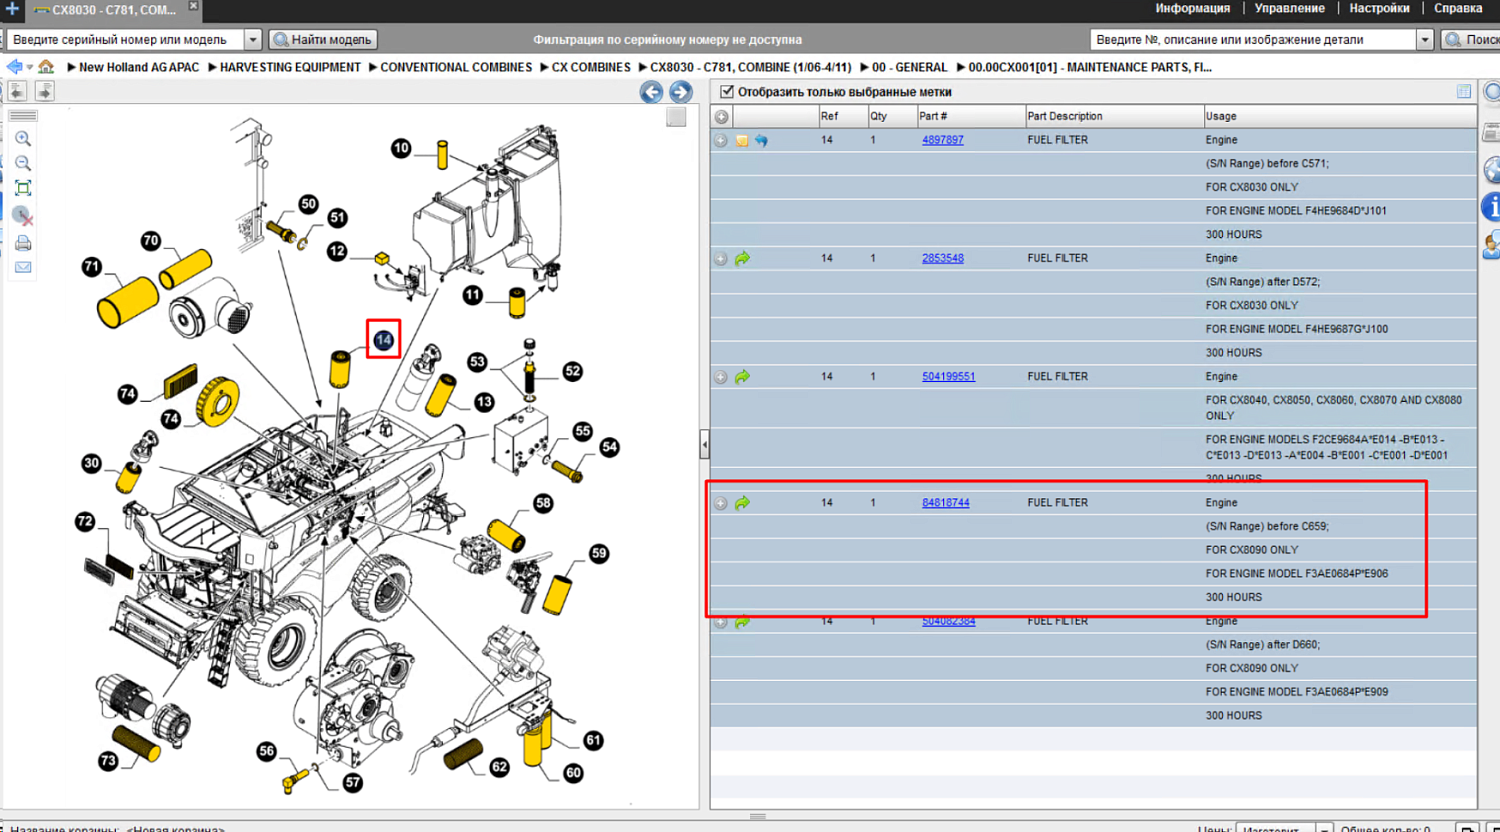
Task: Uncheck 'Отобразить только выбранные метки'
Action: click(727, 92)
